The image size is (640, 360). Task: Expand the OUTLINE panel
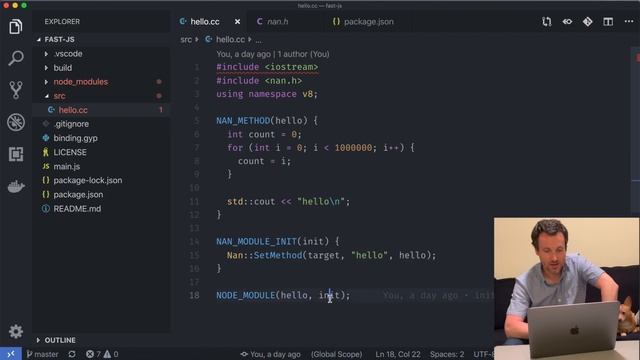tap(60, 340)
